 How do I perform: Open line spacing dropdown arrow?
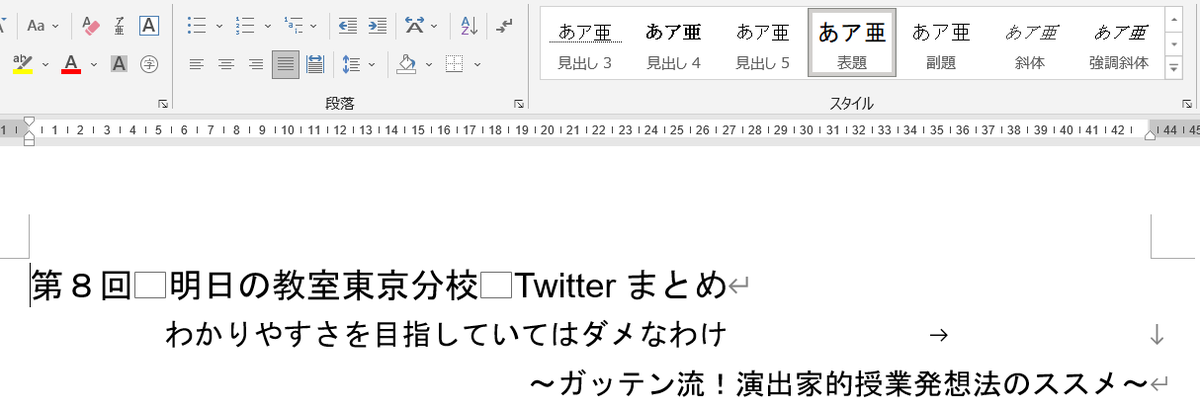click(x=372, y=64)
